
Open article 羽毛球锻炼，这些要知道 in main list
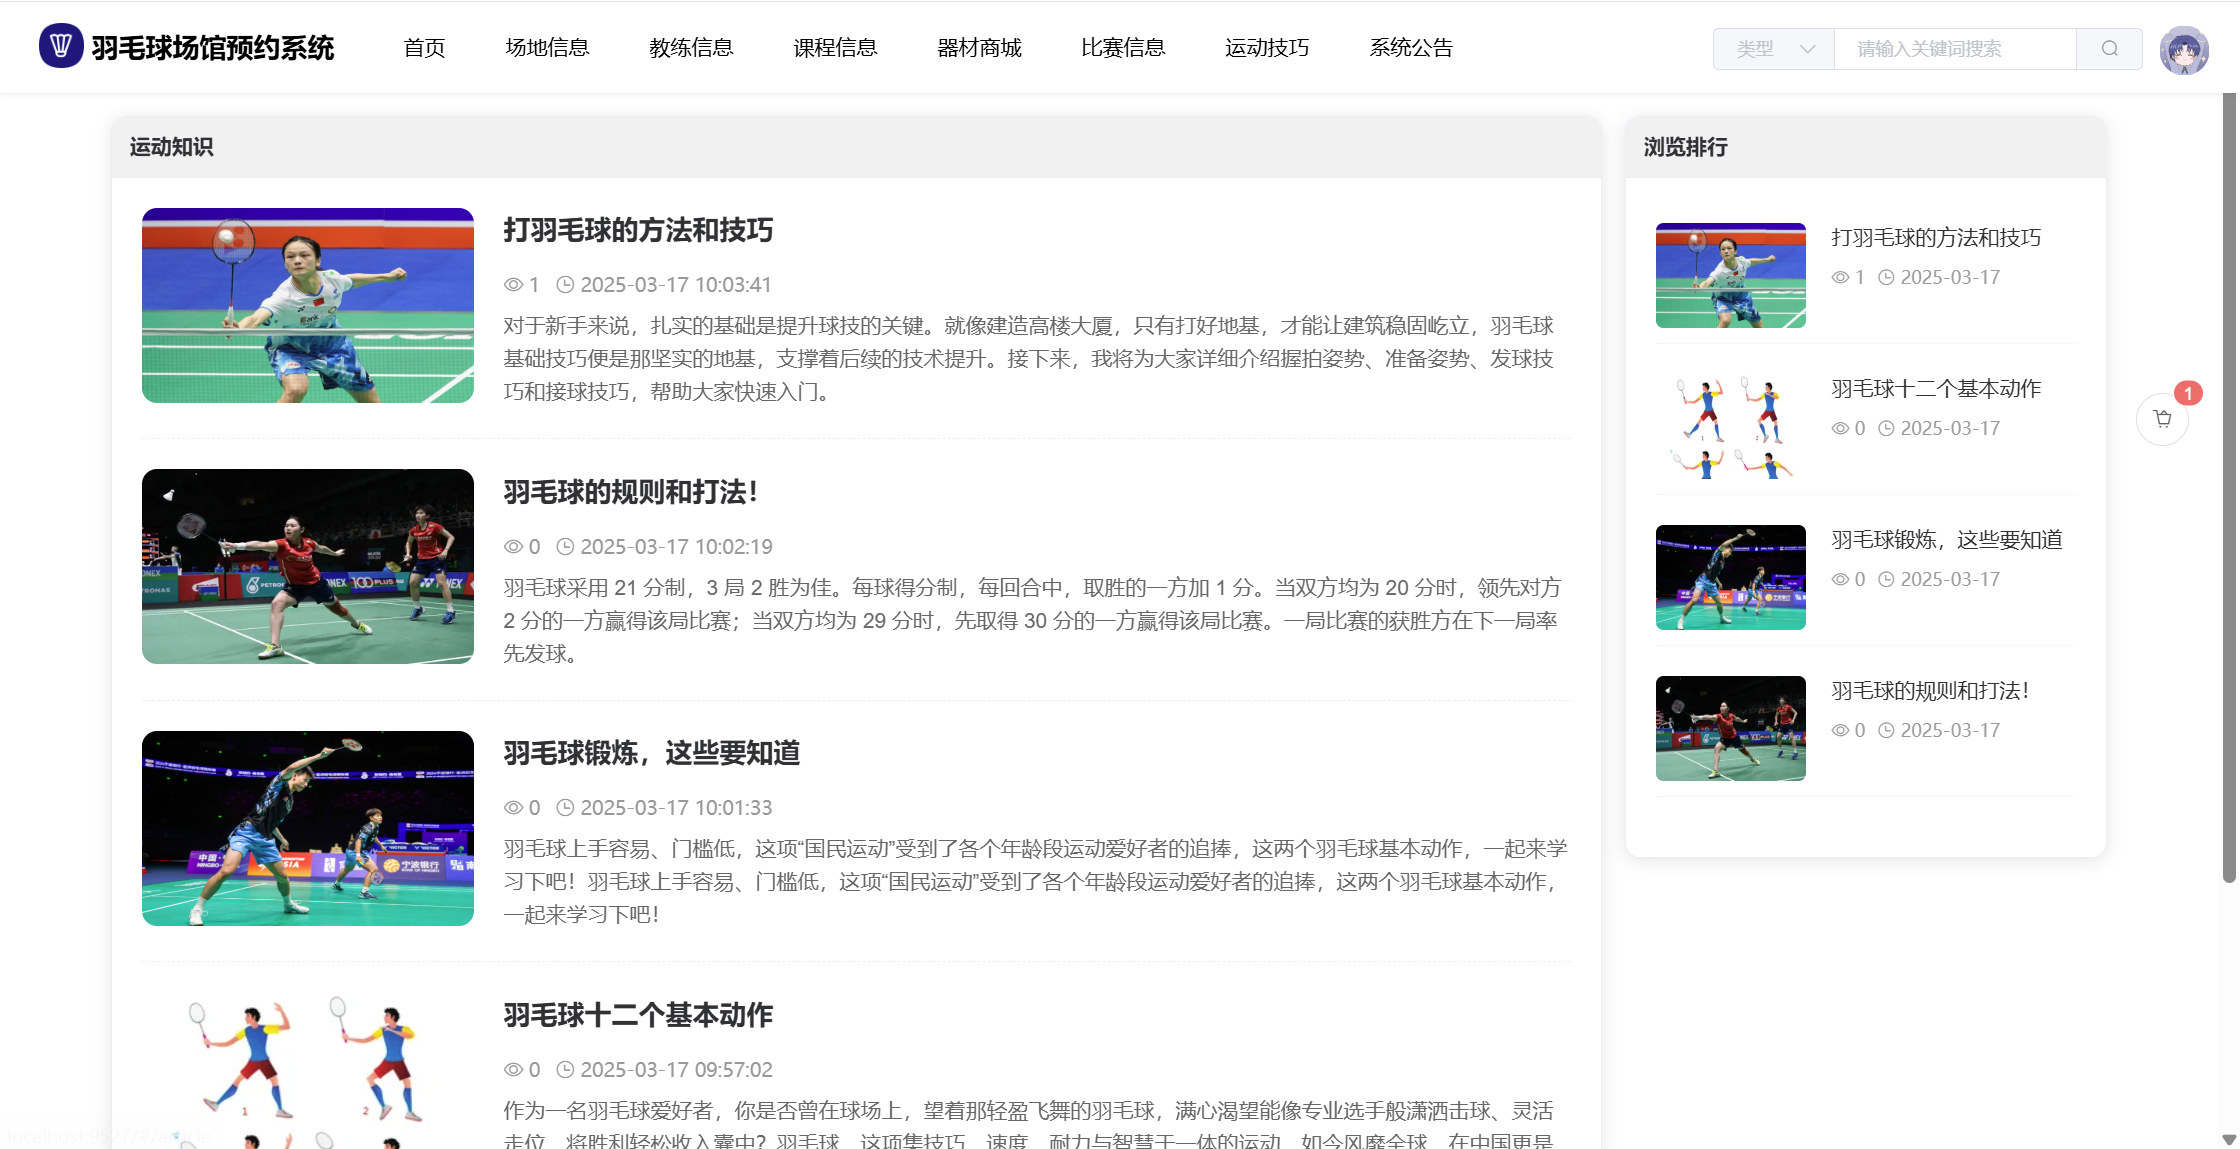pyautogui.click(x=651, y=753)
